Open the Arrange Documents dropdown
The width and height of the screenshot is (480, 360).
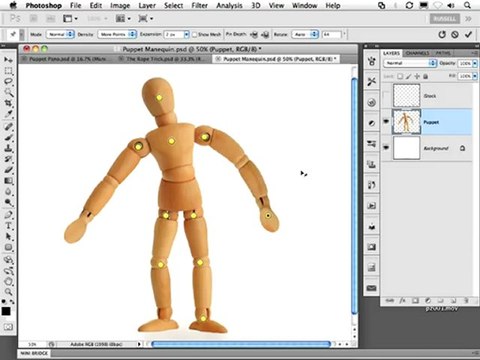click(x=123, y=19)
